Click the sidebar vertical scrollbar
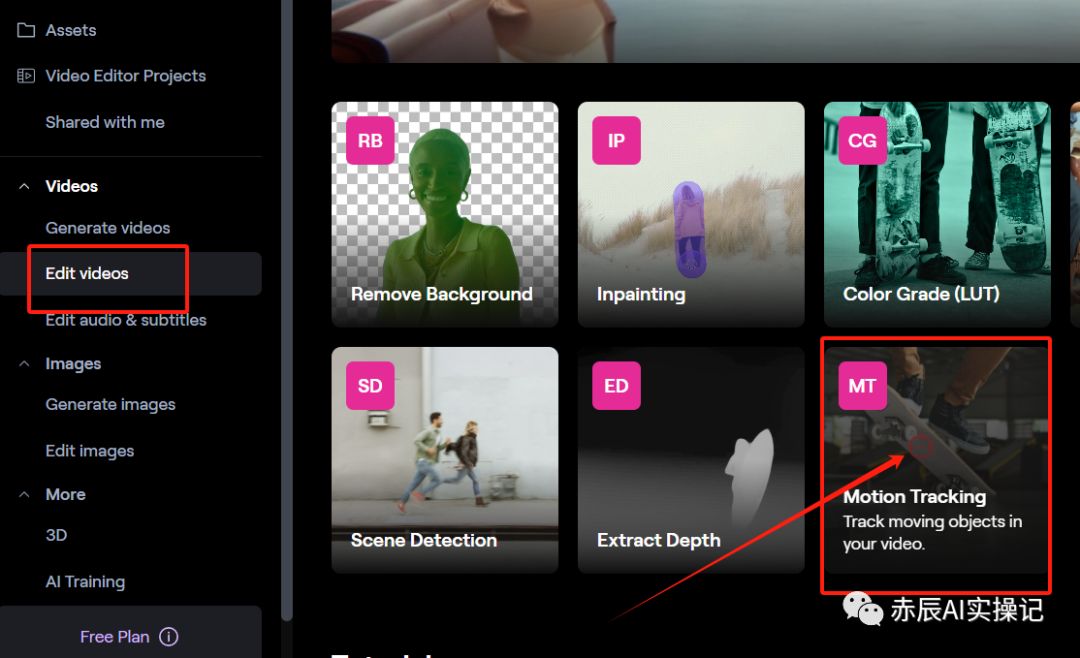The width and height of the screenshot is (1080, 658). pyautogui.click(x=287, y=310)
